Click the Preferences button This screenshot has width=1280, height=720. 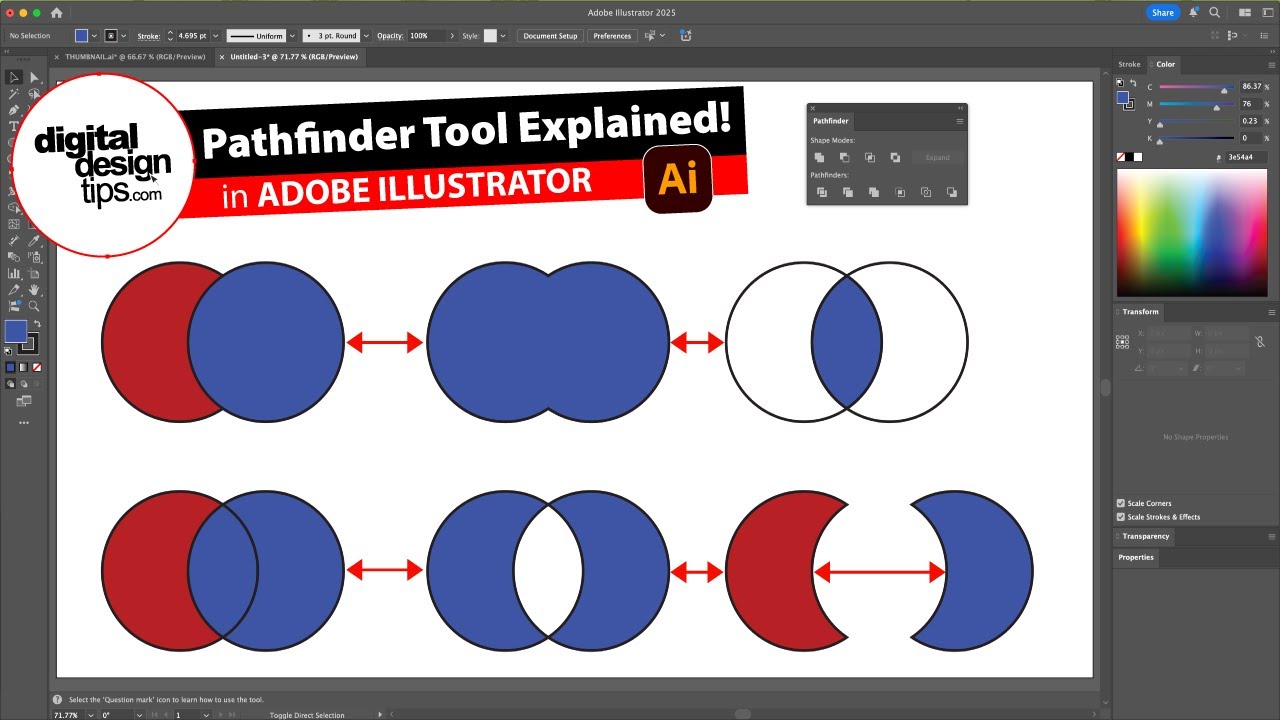pos(612,36)
